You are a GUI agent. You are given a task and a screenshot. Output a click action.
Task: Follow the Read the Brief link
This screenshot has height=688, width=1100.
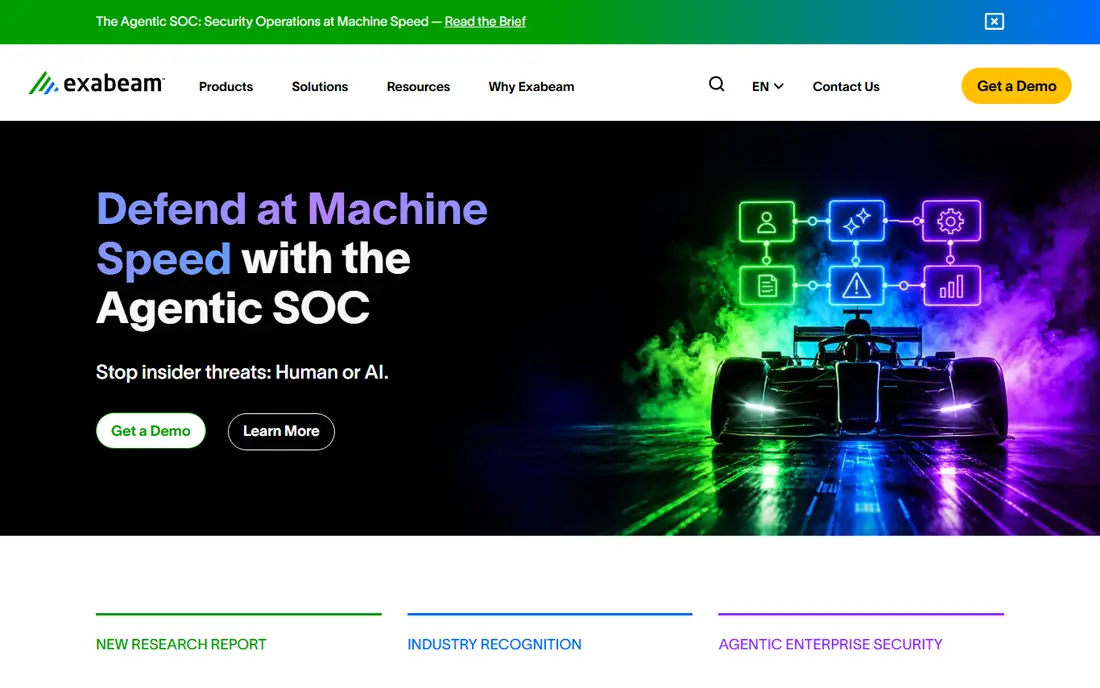coord(485,21)
